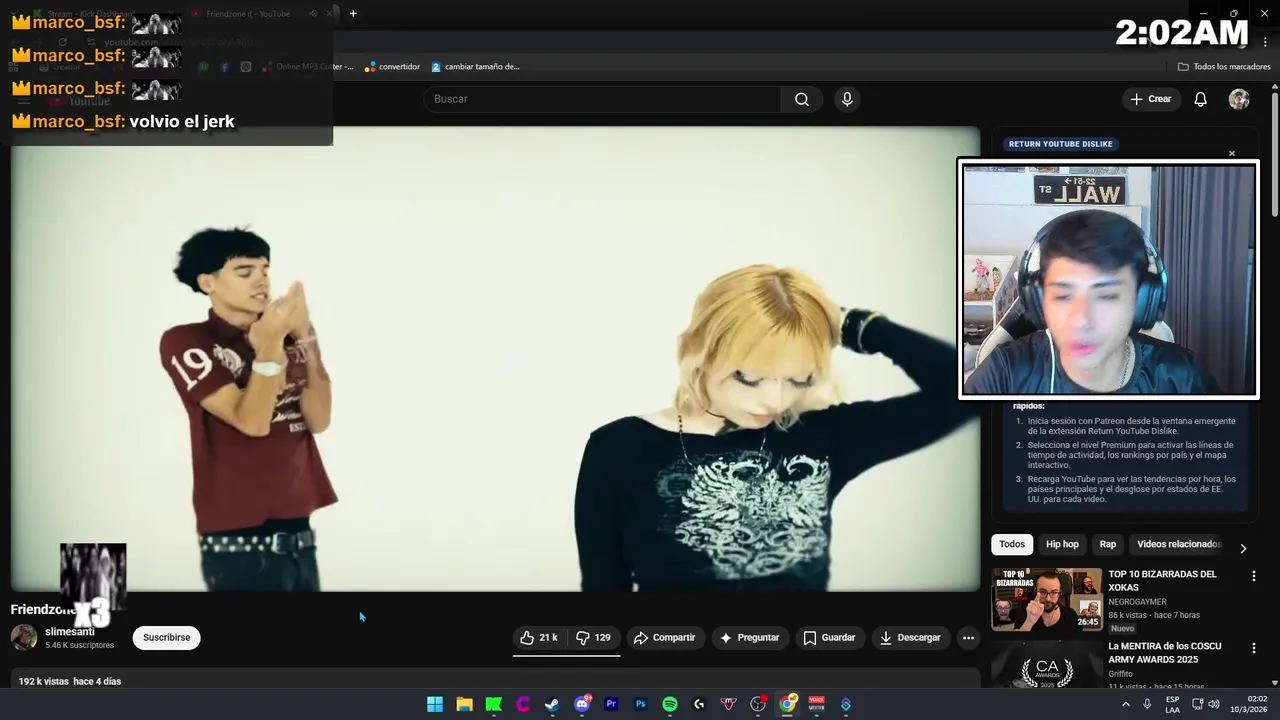This screenshot has height=720, width=1280.
Task: Like the video with 21 k likes
Action: tap(539, 638)
